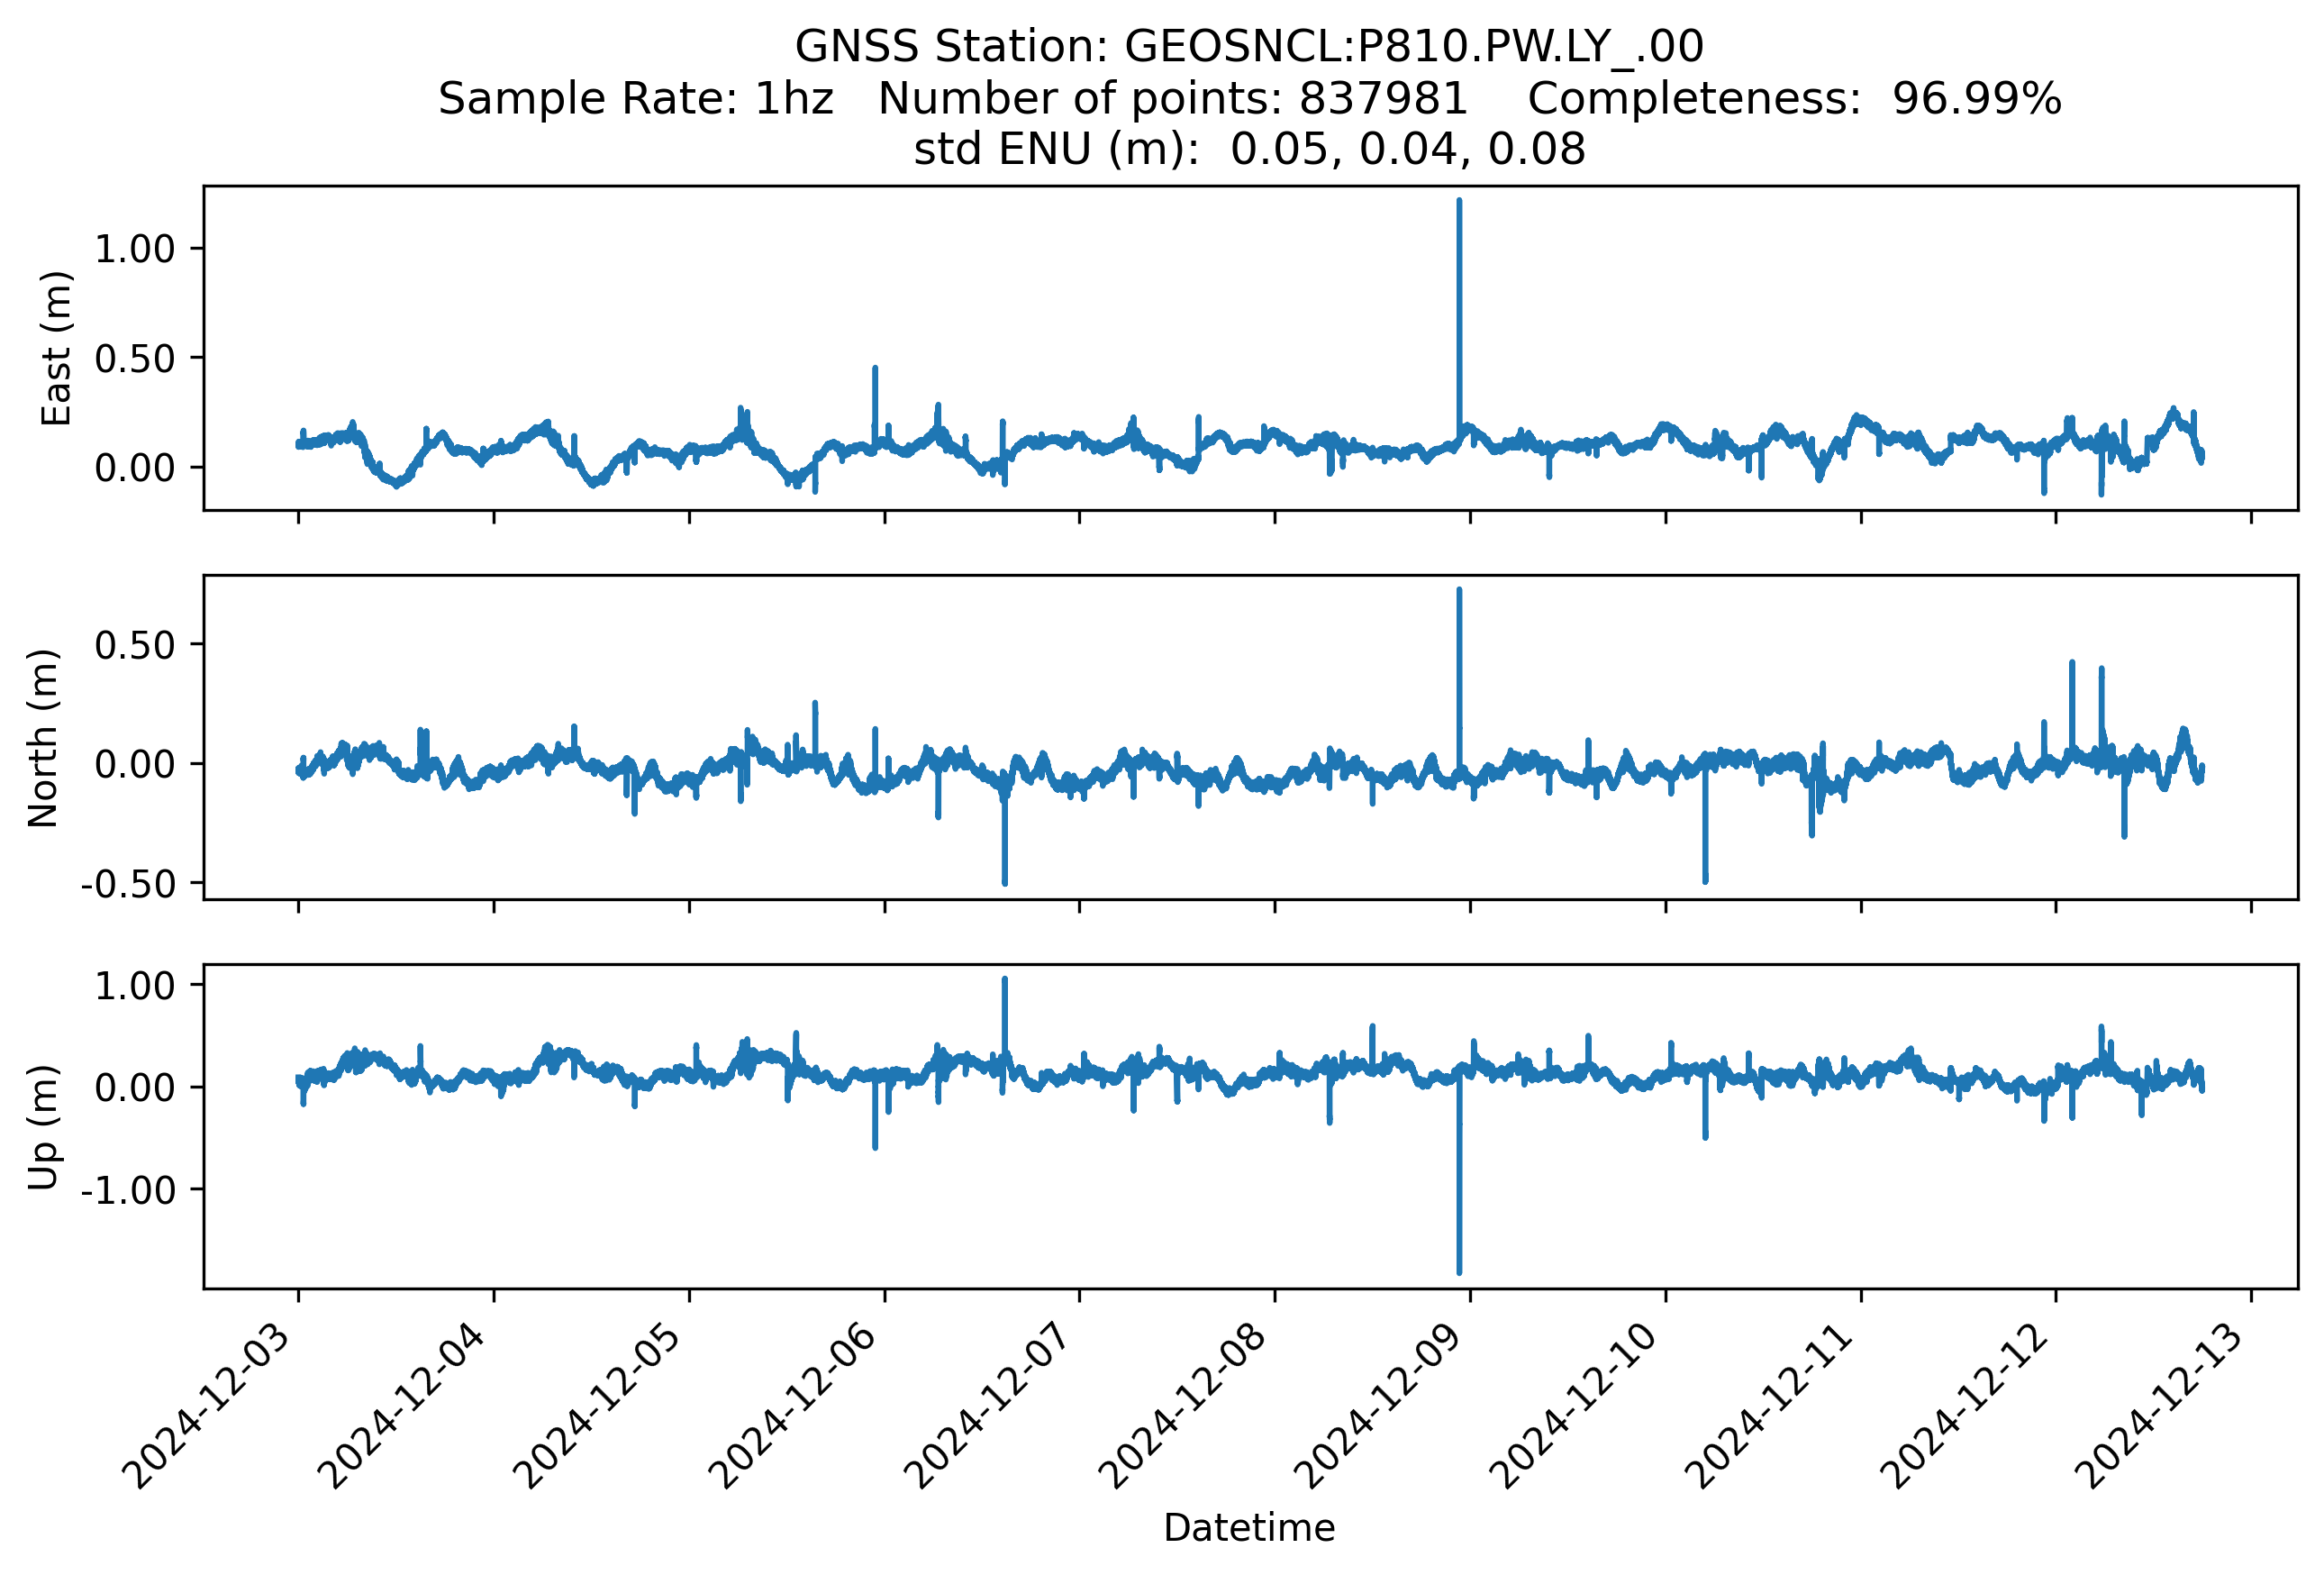Viewport: 2324px width, 1575px height.
Task: Click the -0.50 tick on North axis
Action: click(x=128, y=884)
